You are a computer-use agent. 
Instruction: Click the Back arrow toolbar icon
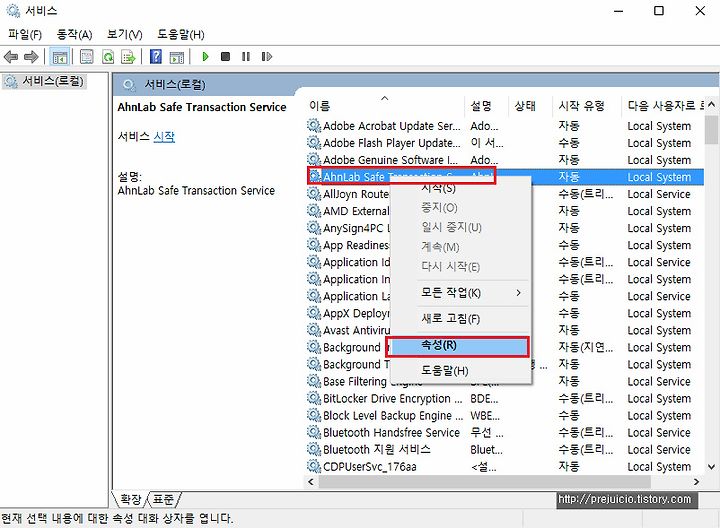[x=11, y=57]
